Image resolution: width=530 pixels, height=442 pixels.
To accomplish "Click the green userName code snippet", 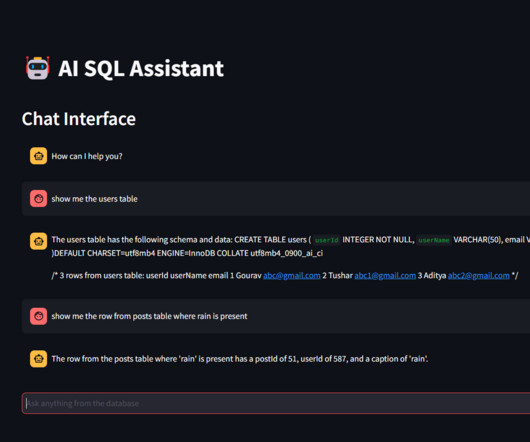I will (434, 240).
